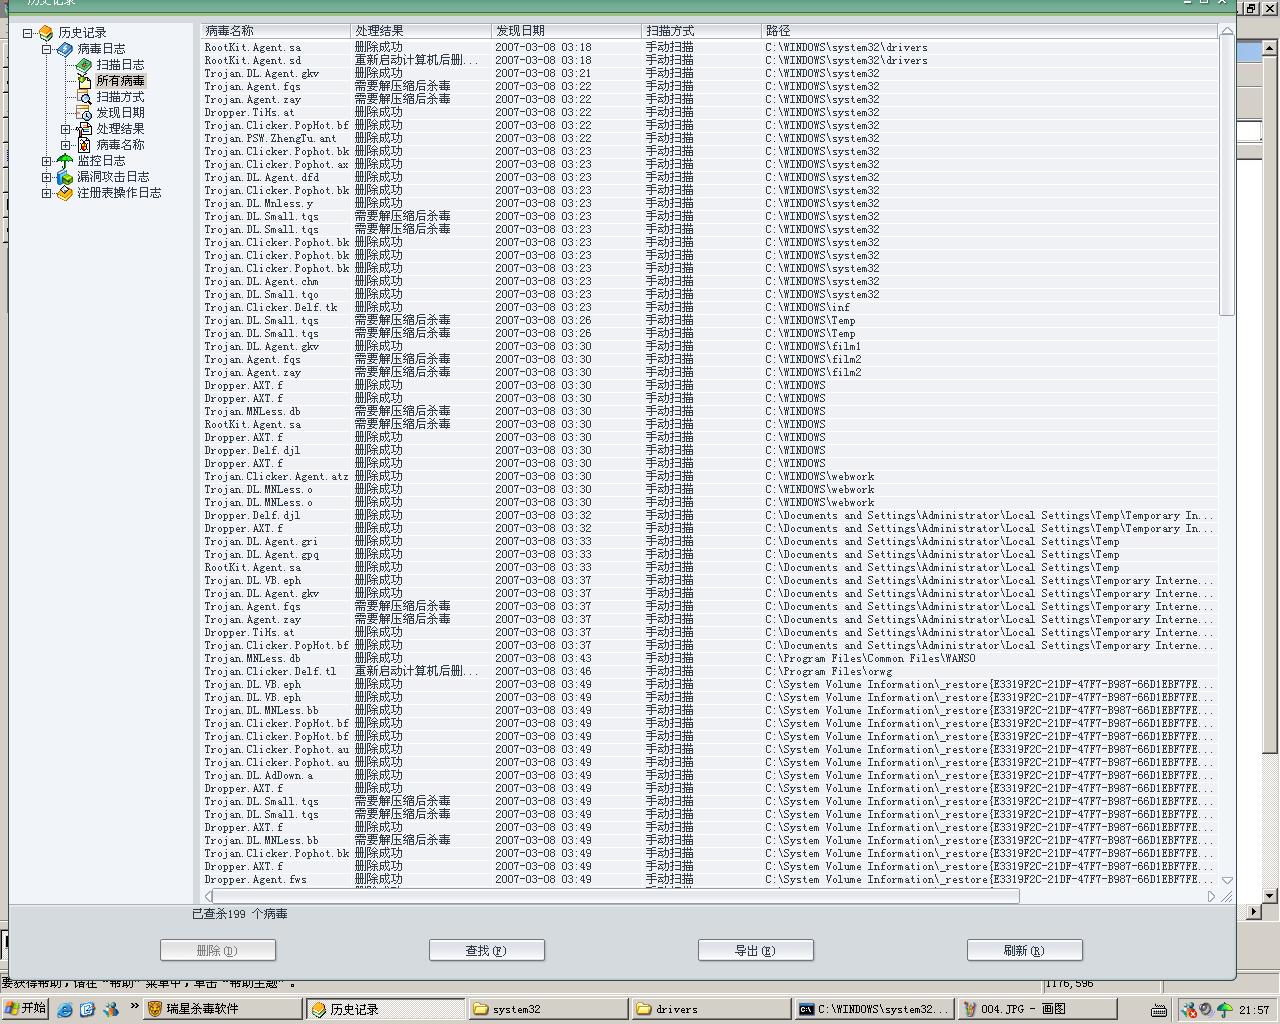Expand the 处理结果 tree node

[66, 129]
